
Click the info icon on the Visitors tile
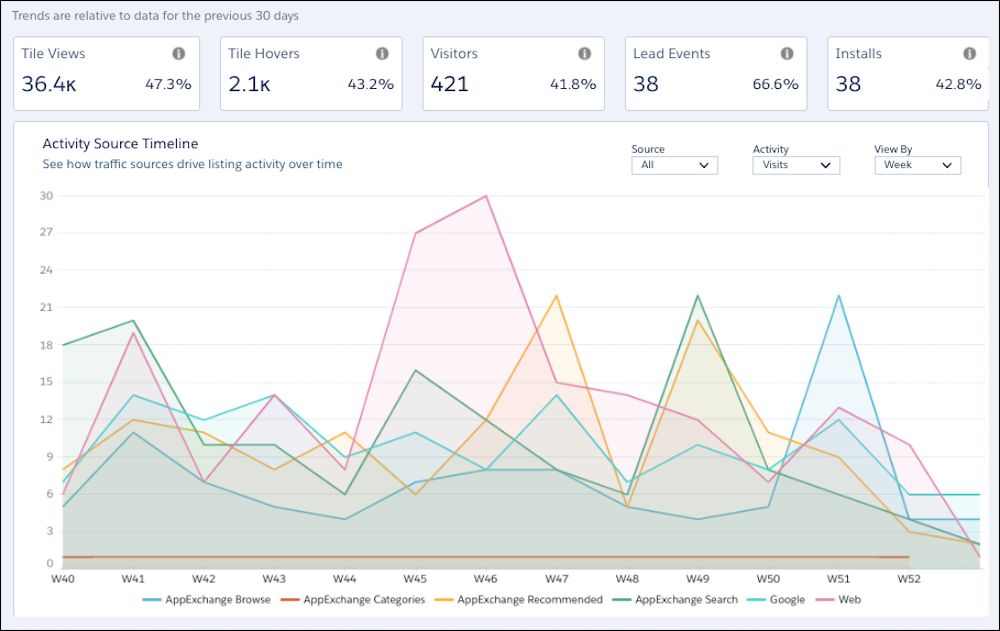(585, 54)
